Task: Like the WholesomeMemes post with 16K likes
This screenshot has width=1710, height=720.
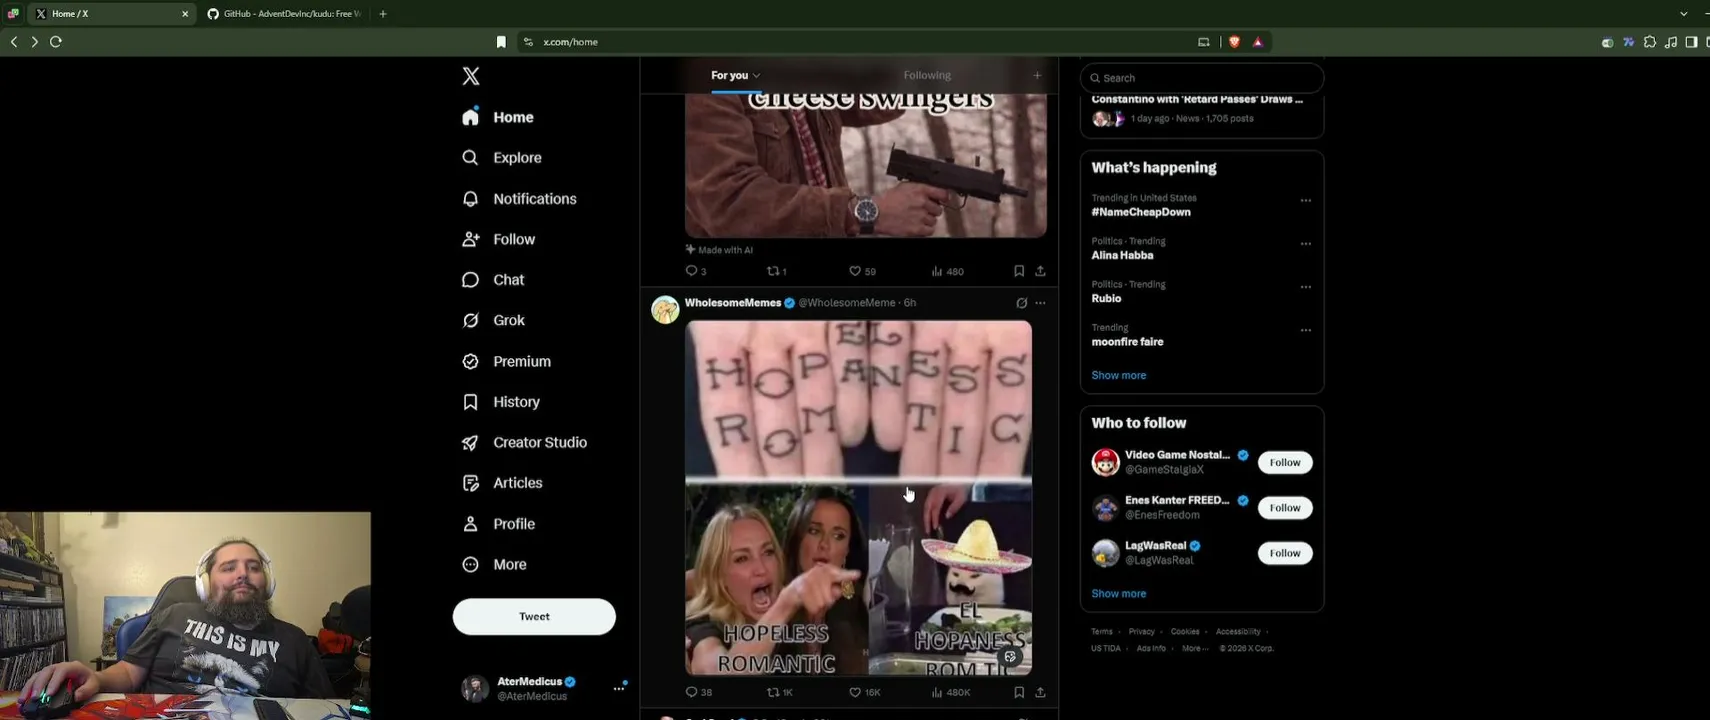Action: click(864, 692)
